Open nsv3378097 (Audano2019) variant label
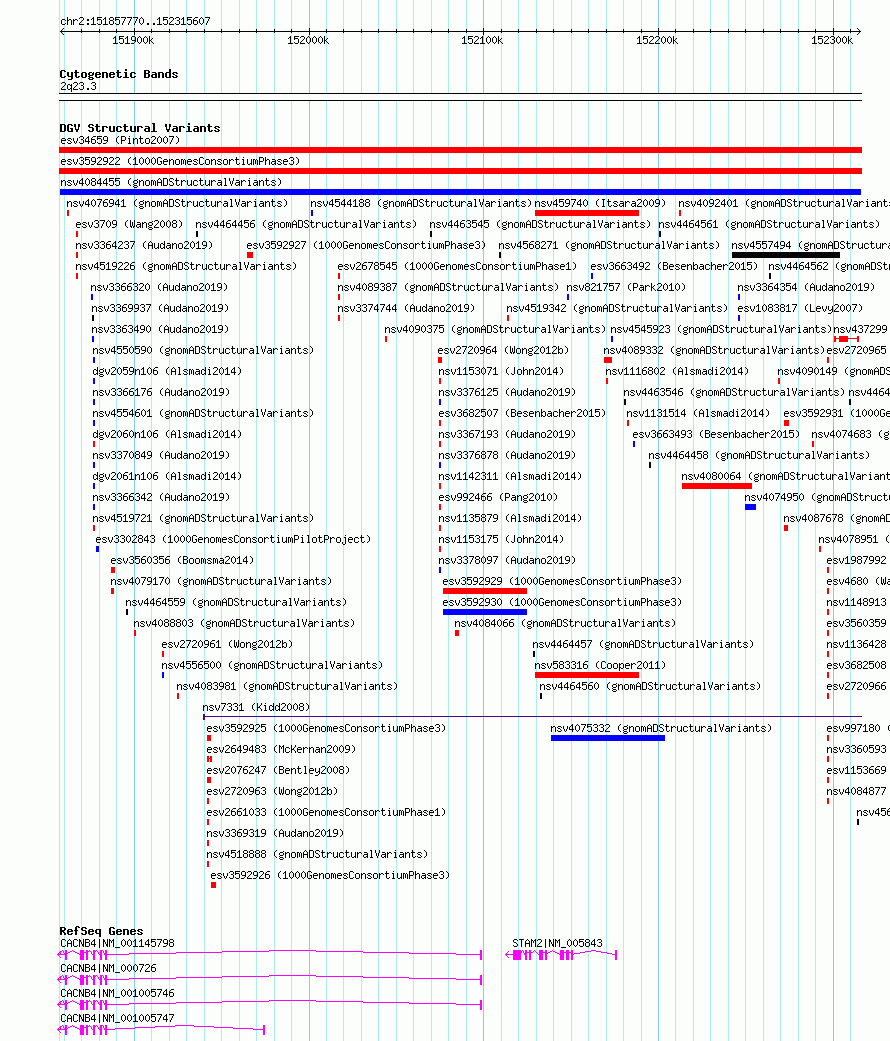This screenshot has height=1041, width=890. click(507, 560)
